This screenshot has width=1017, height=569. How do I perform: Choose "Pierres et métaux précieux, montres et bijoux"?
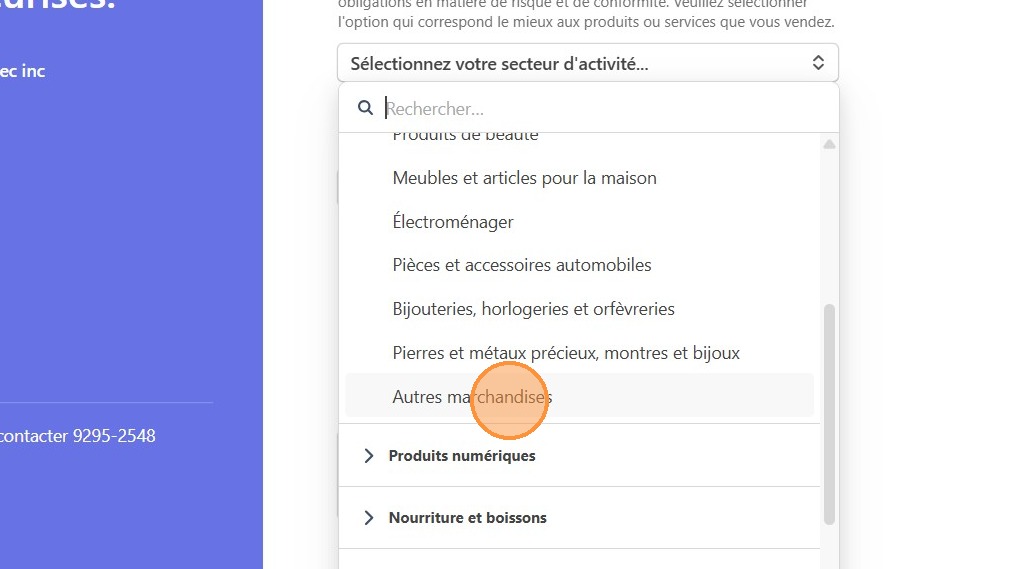566,353
